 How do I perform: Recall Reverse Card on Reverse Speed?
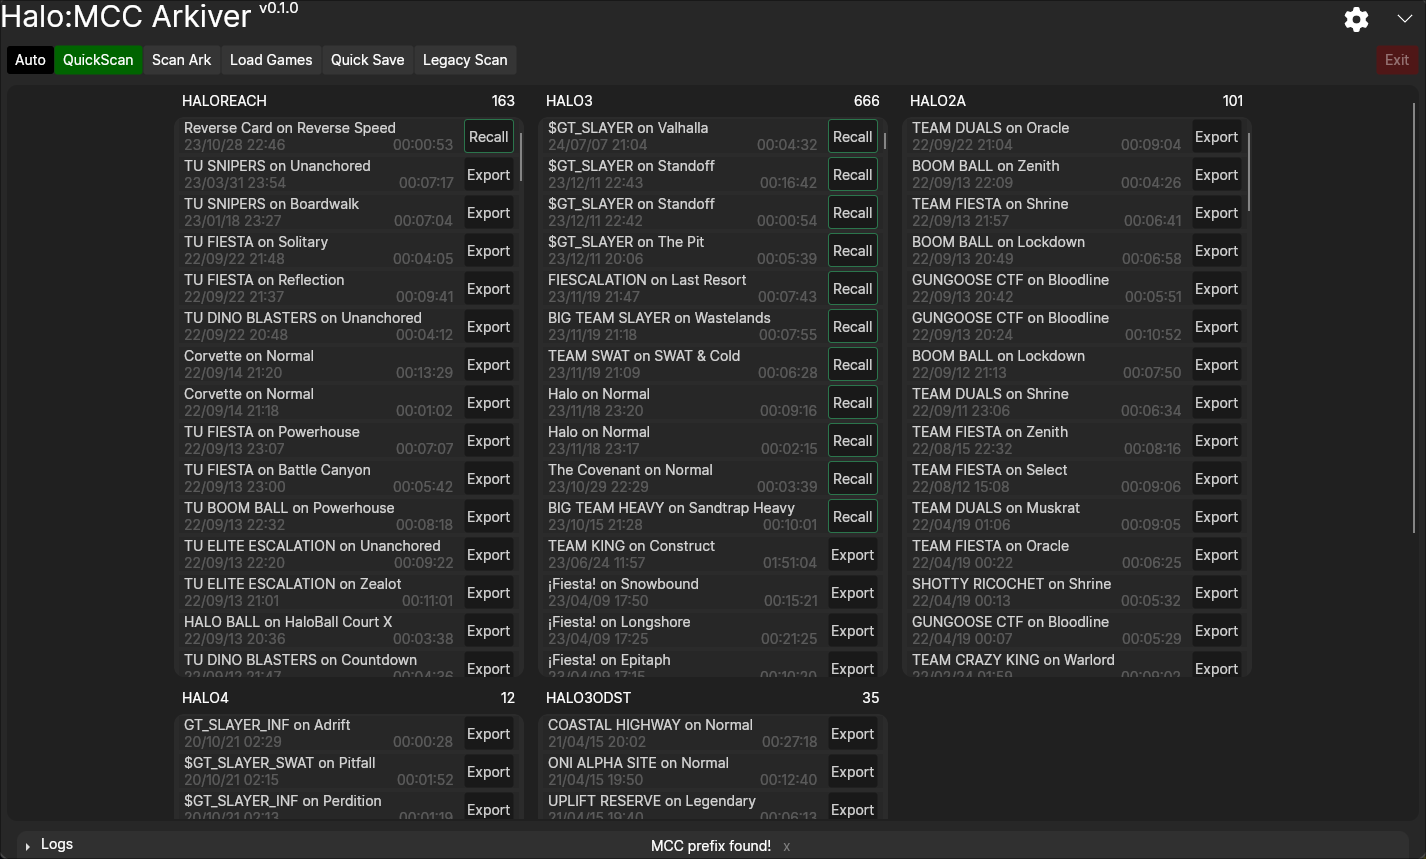489,137
